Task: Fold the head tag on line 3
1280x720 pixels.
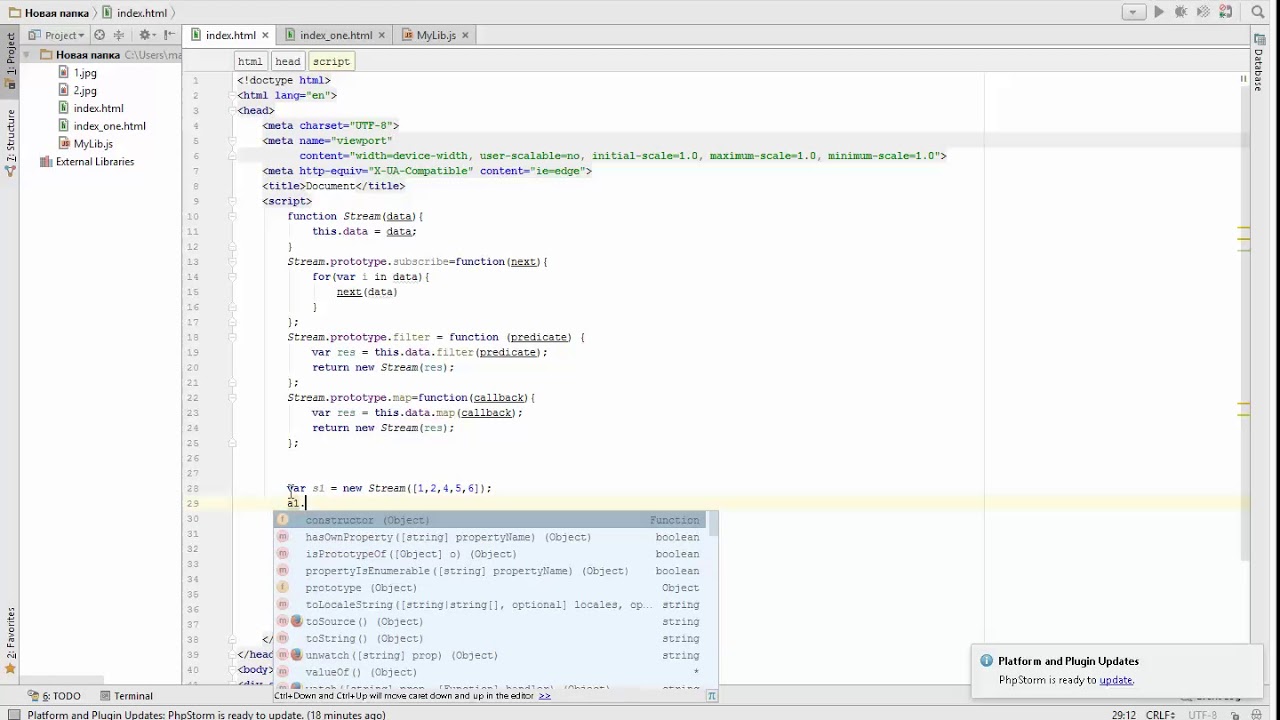Action: coord(233,111)
